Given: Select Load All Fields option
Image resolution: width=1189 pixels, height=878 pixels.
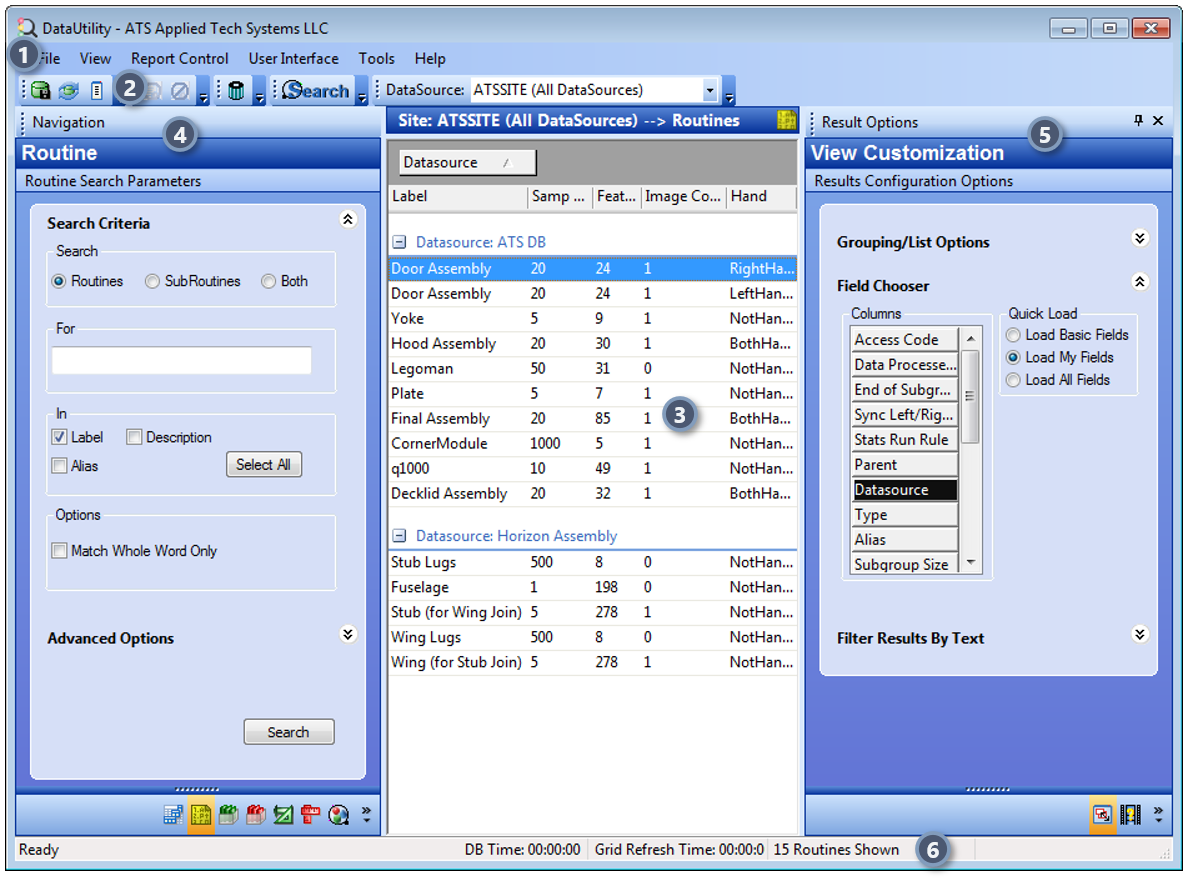Looking at the screenshot, I should [1014, 380].
